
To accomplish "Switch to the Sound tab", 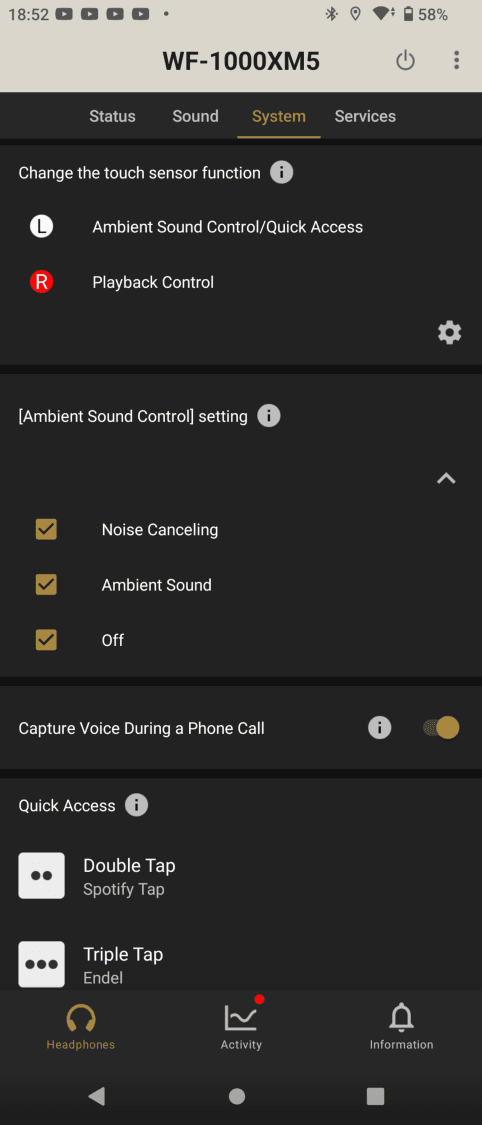I will tap(195, 116).
